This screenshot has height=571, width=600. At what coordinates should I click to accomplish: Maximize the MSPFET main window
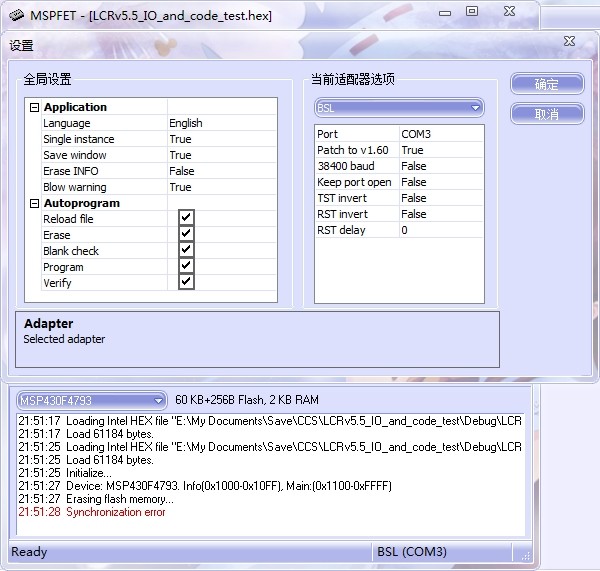[x=472, y=11]
